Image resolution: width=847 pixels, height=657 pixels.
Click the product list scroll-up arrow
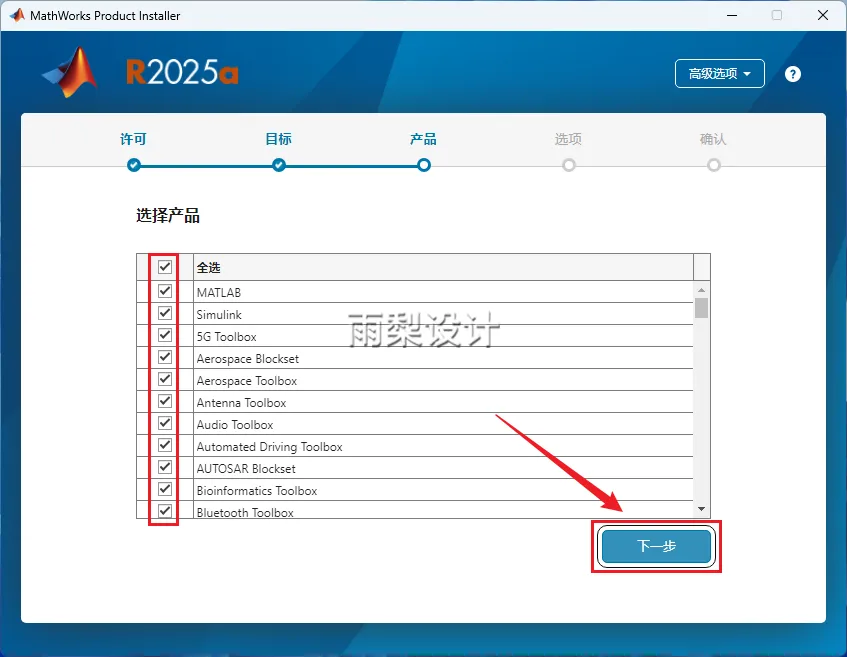click(x=701, y=290)
